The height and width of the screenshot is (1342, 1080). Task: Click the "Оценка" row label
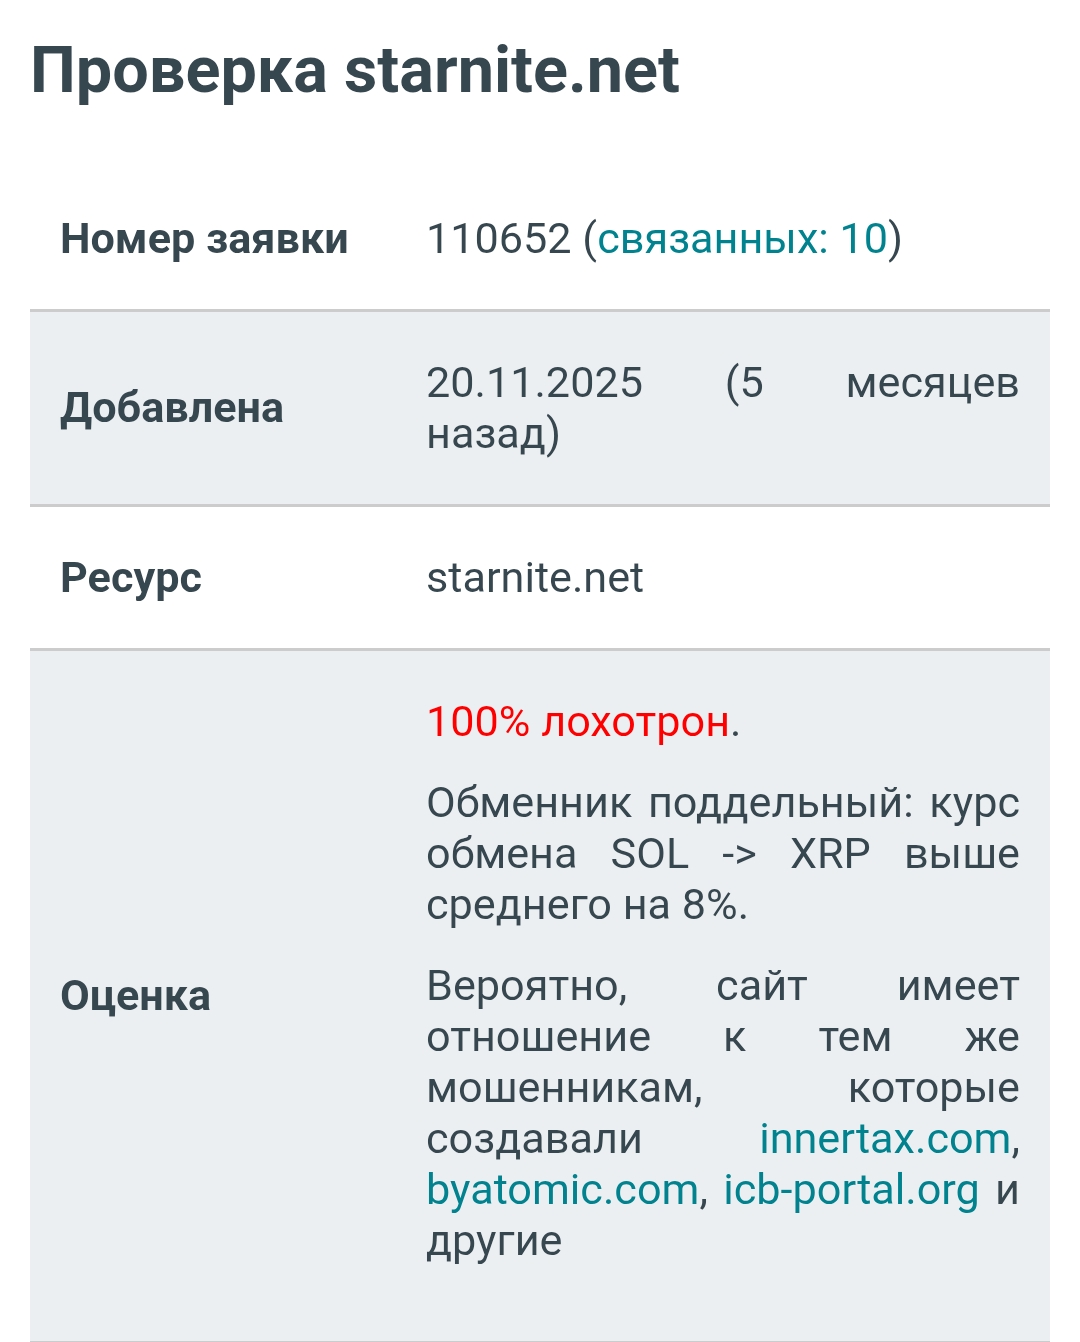click(135, 996)
